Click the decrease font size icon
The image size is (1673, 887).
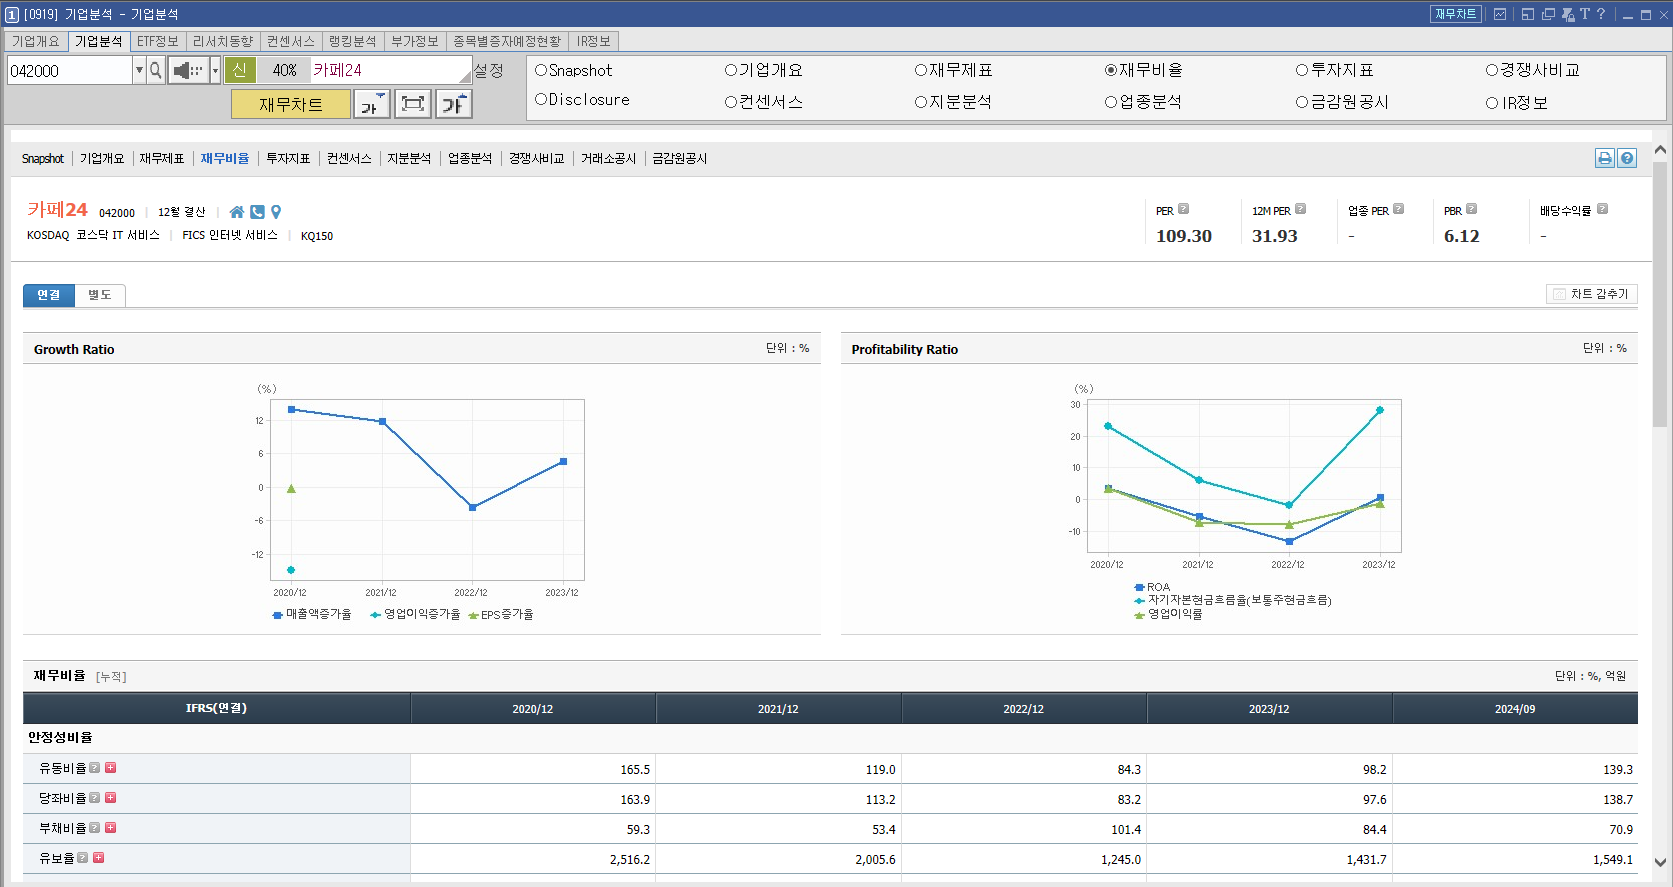(x=372, y=104)
